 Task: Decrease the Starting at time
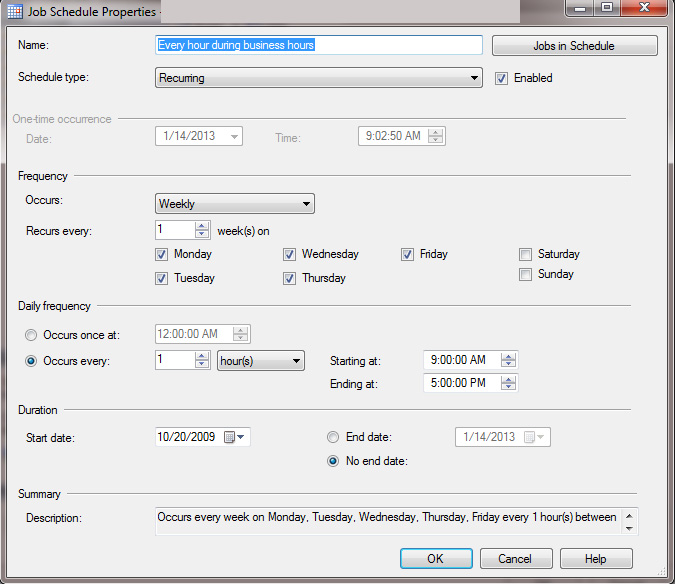coord(508,364)
